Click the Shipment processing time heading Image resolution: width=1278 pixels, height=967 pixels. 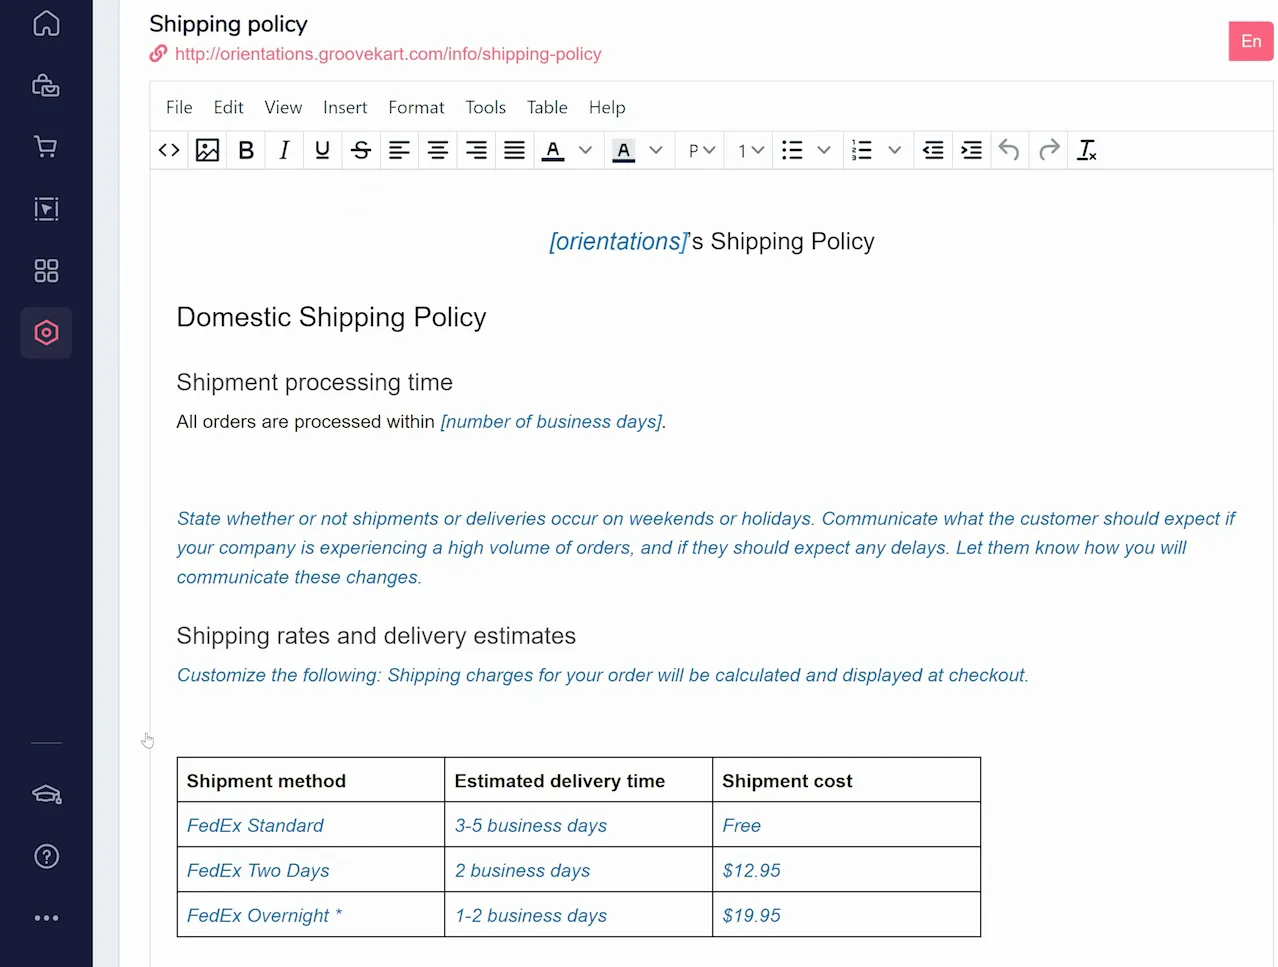(x=315, y=382)
